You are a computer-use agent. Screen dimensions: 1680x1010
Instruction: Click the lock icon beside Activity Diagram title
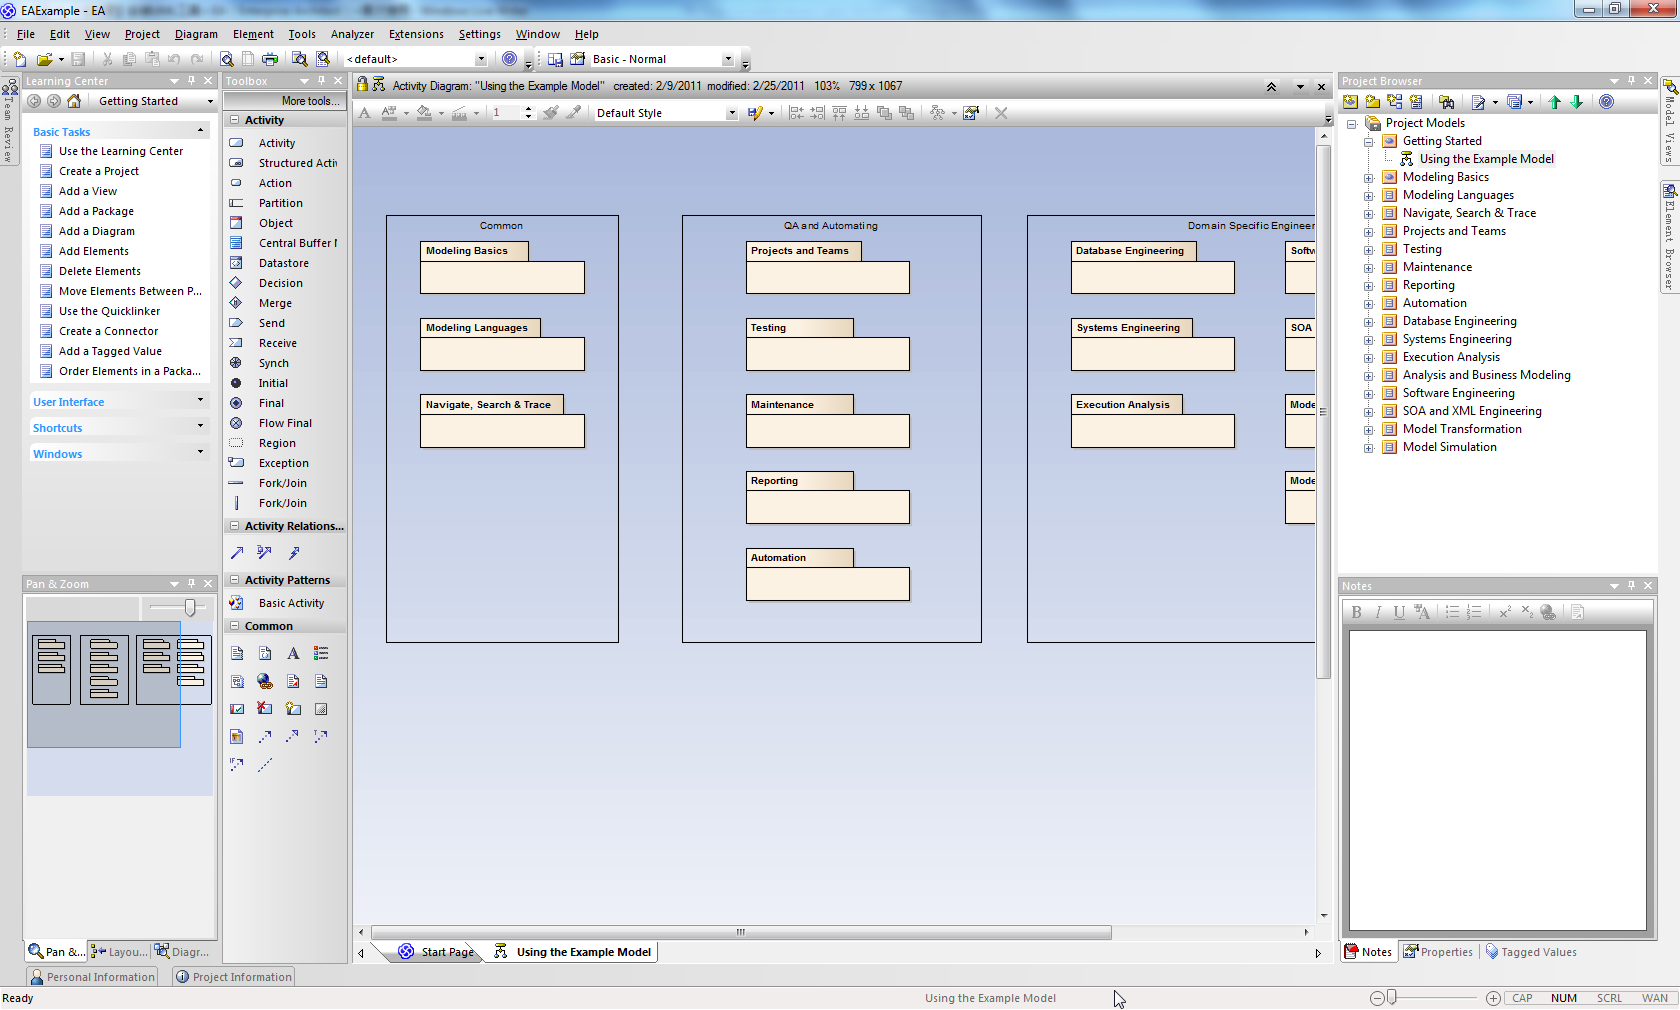coord(363,86)
